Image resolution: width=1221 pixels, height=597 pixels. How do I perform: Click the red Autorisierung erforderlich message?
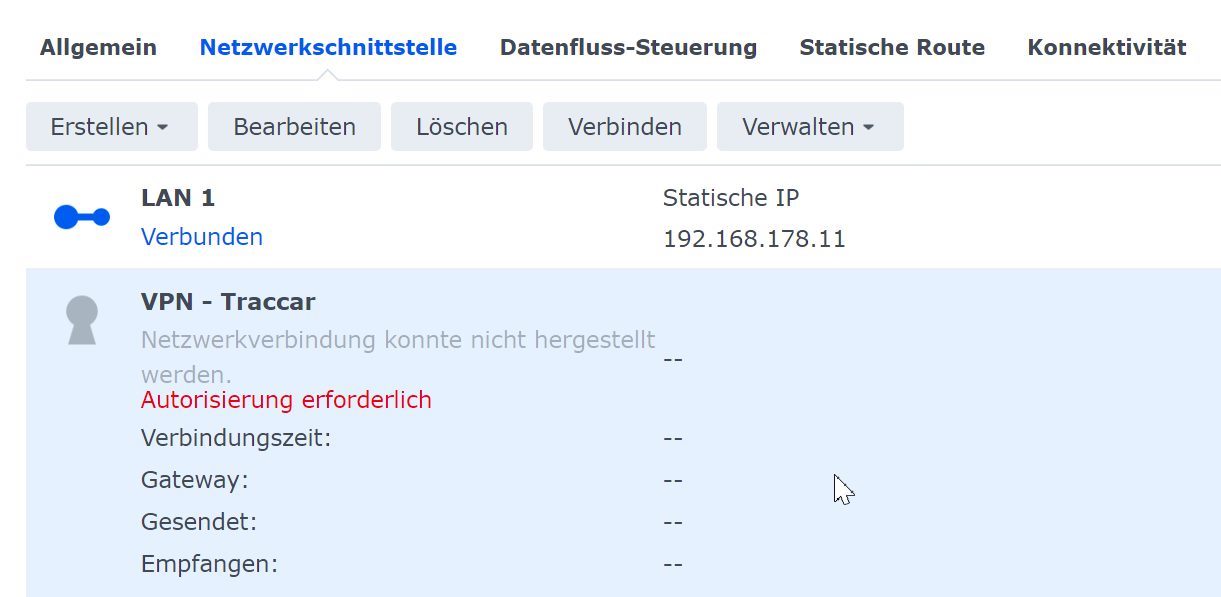[x=286, y=400]
